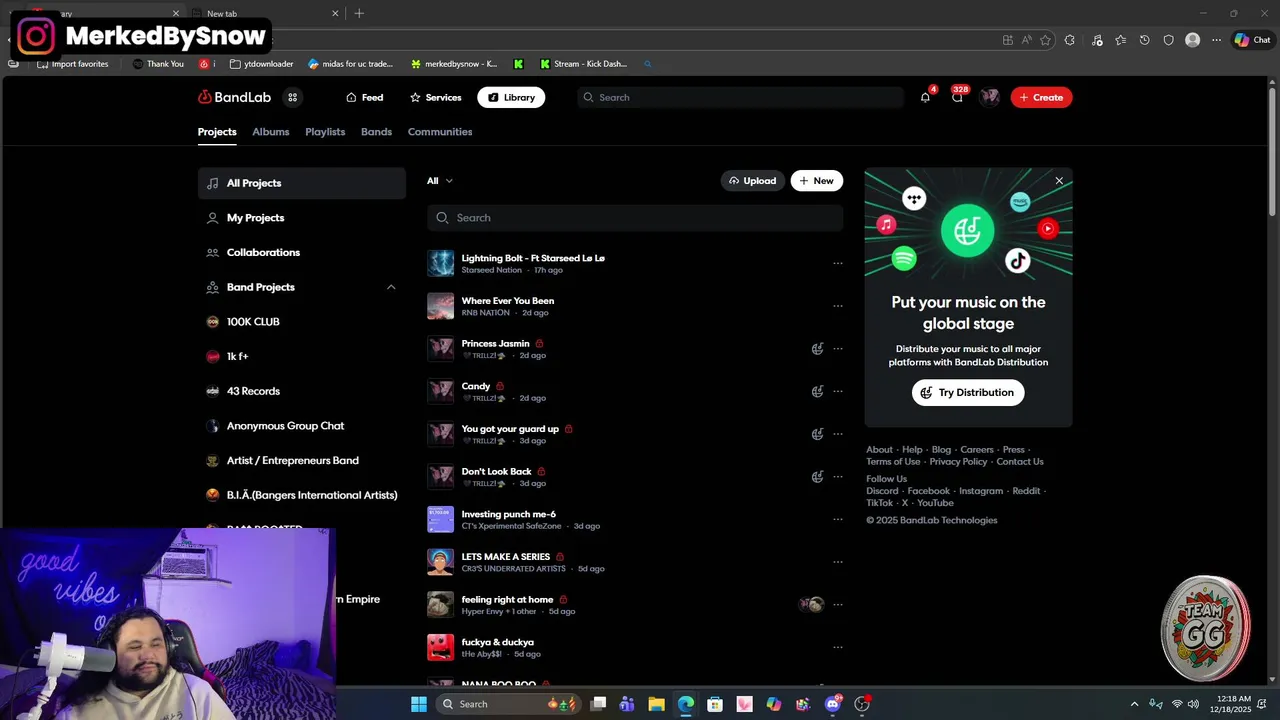
Task: Click TikTok icon in promo card
Action: 1018,261
